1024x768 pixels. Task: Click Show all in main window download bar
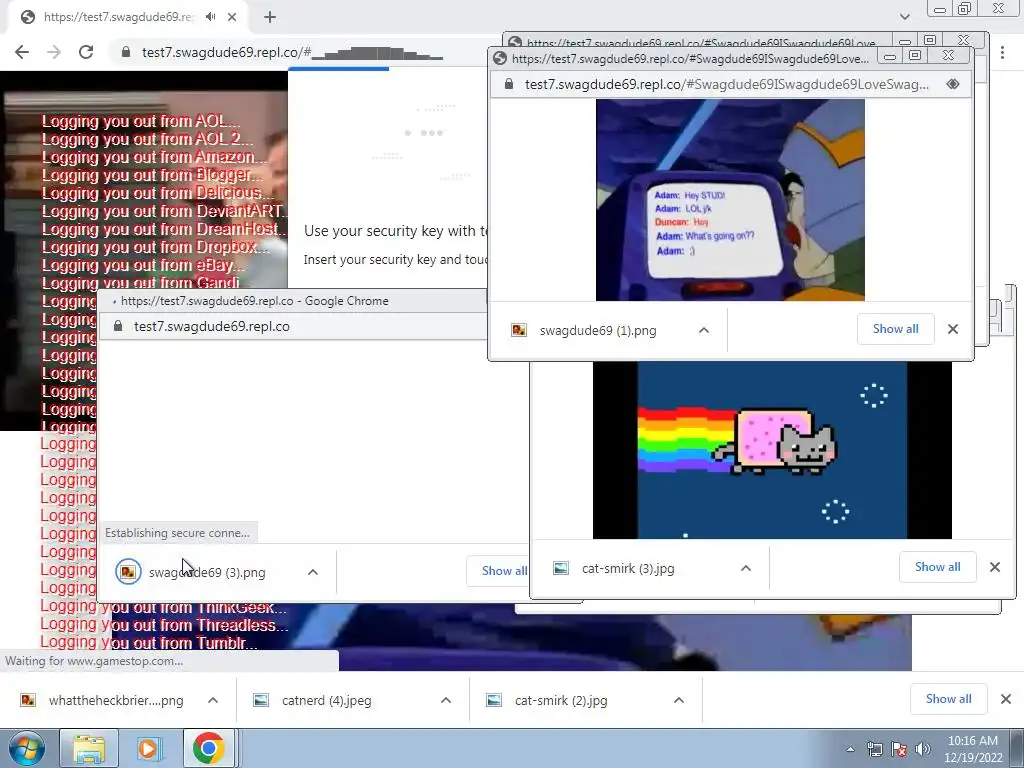[948, 699]
